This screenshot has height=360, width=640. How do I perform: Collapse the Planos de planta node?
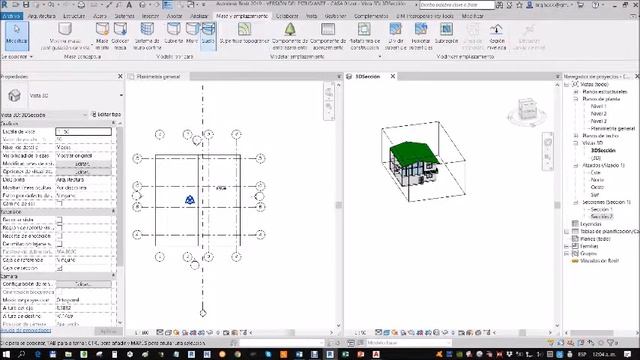(x=576, y=99)
